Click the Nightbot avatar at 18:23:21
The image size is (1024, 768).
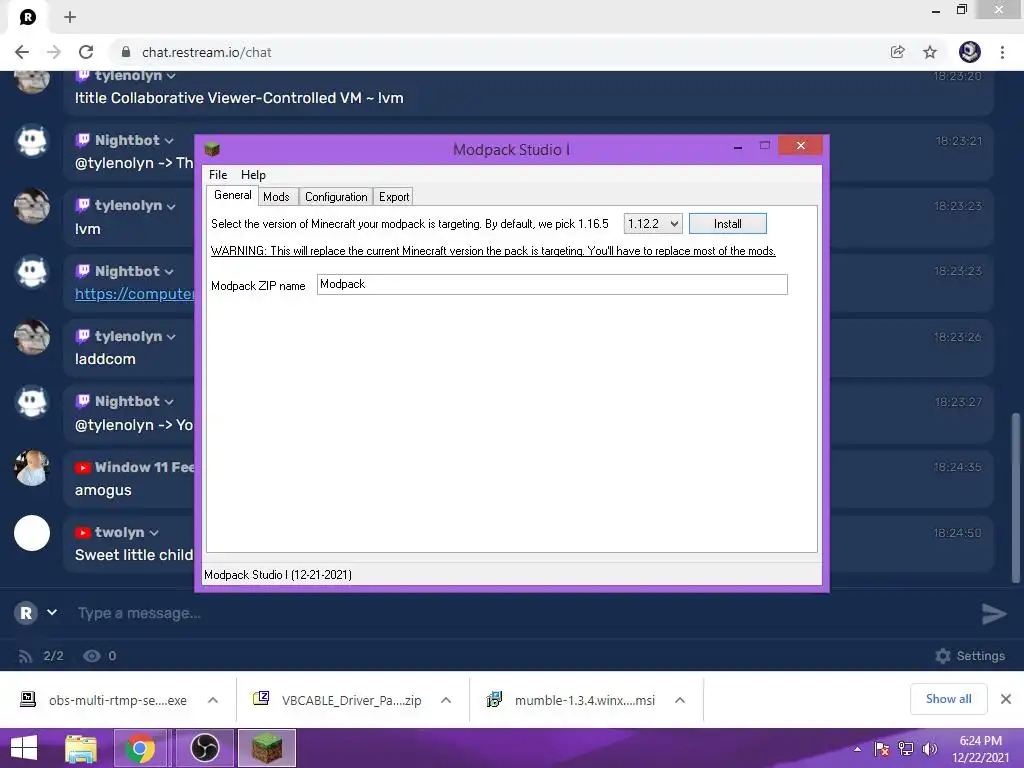pos(32,141)
